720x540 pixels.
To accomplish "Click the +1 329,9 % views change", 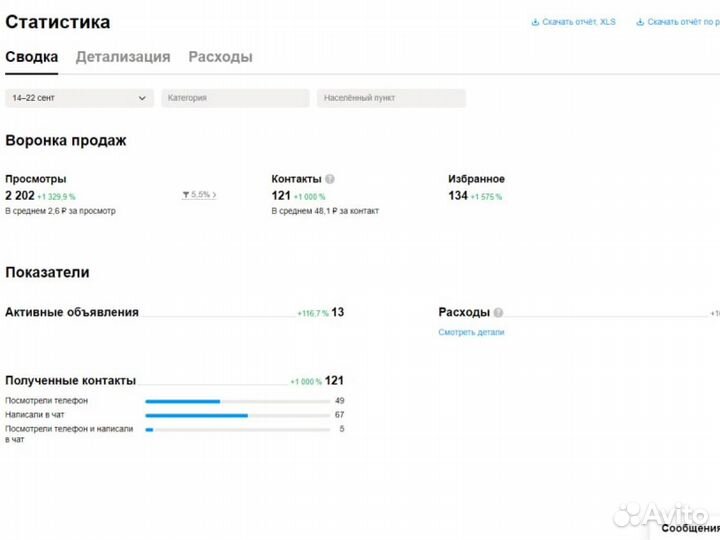I will 56,197.
